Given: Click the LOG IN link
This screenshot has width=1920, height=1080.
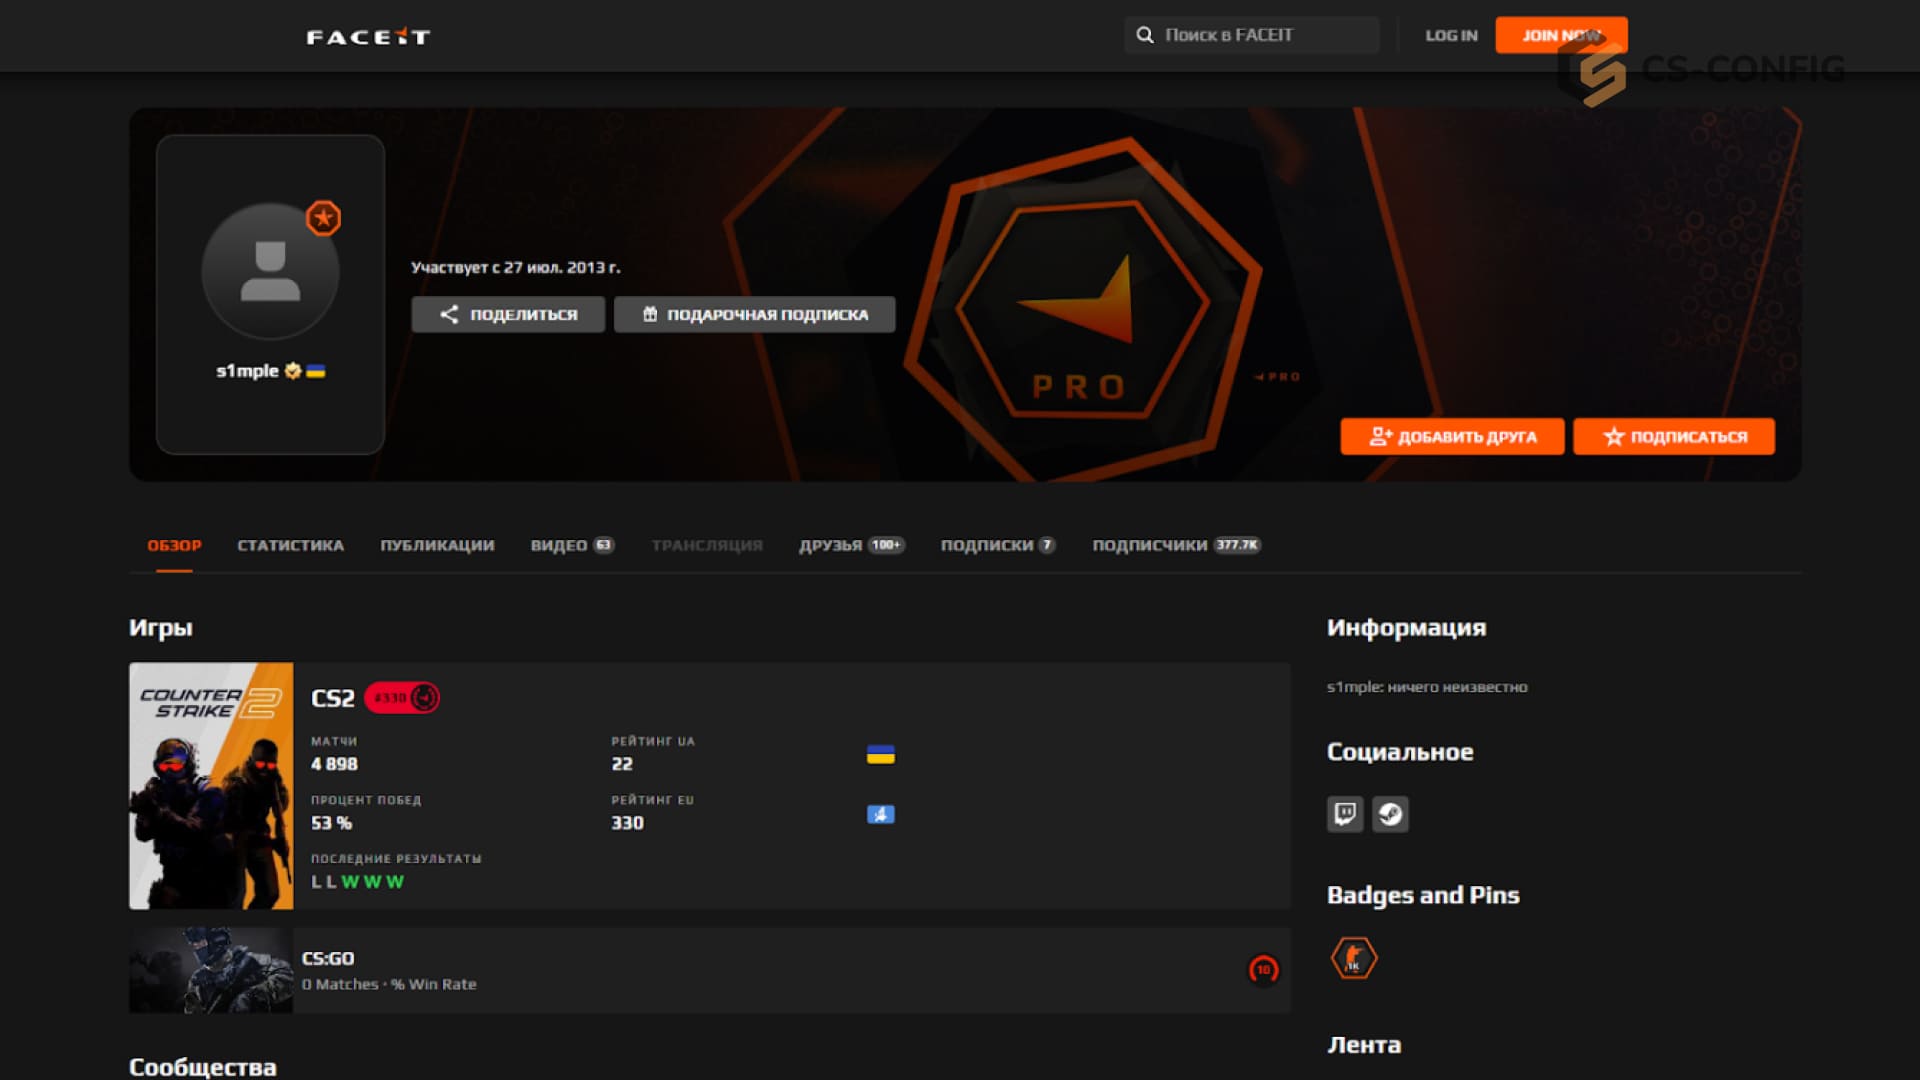Looking at the screenshot, I should click(x=1451, y=35).
